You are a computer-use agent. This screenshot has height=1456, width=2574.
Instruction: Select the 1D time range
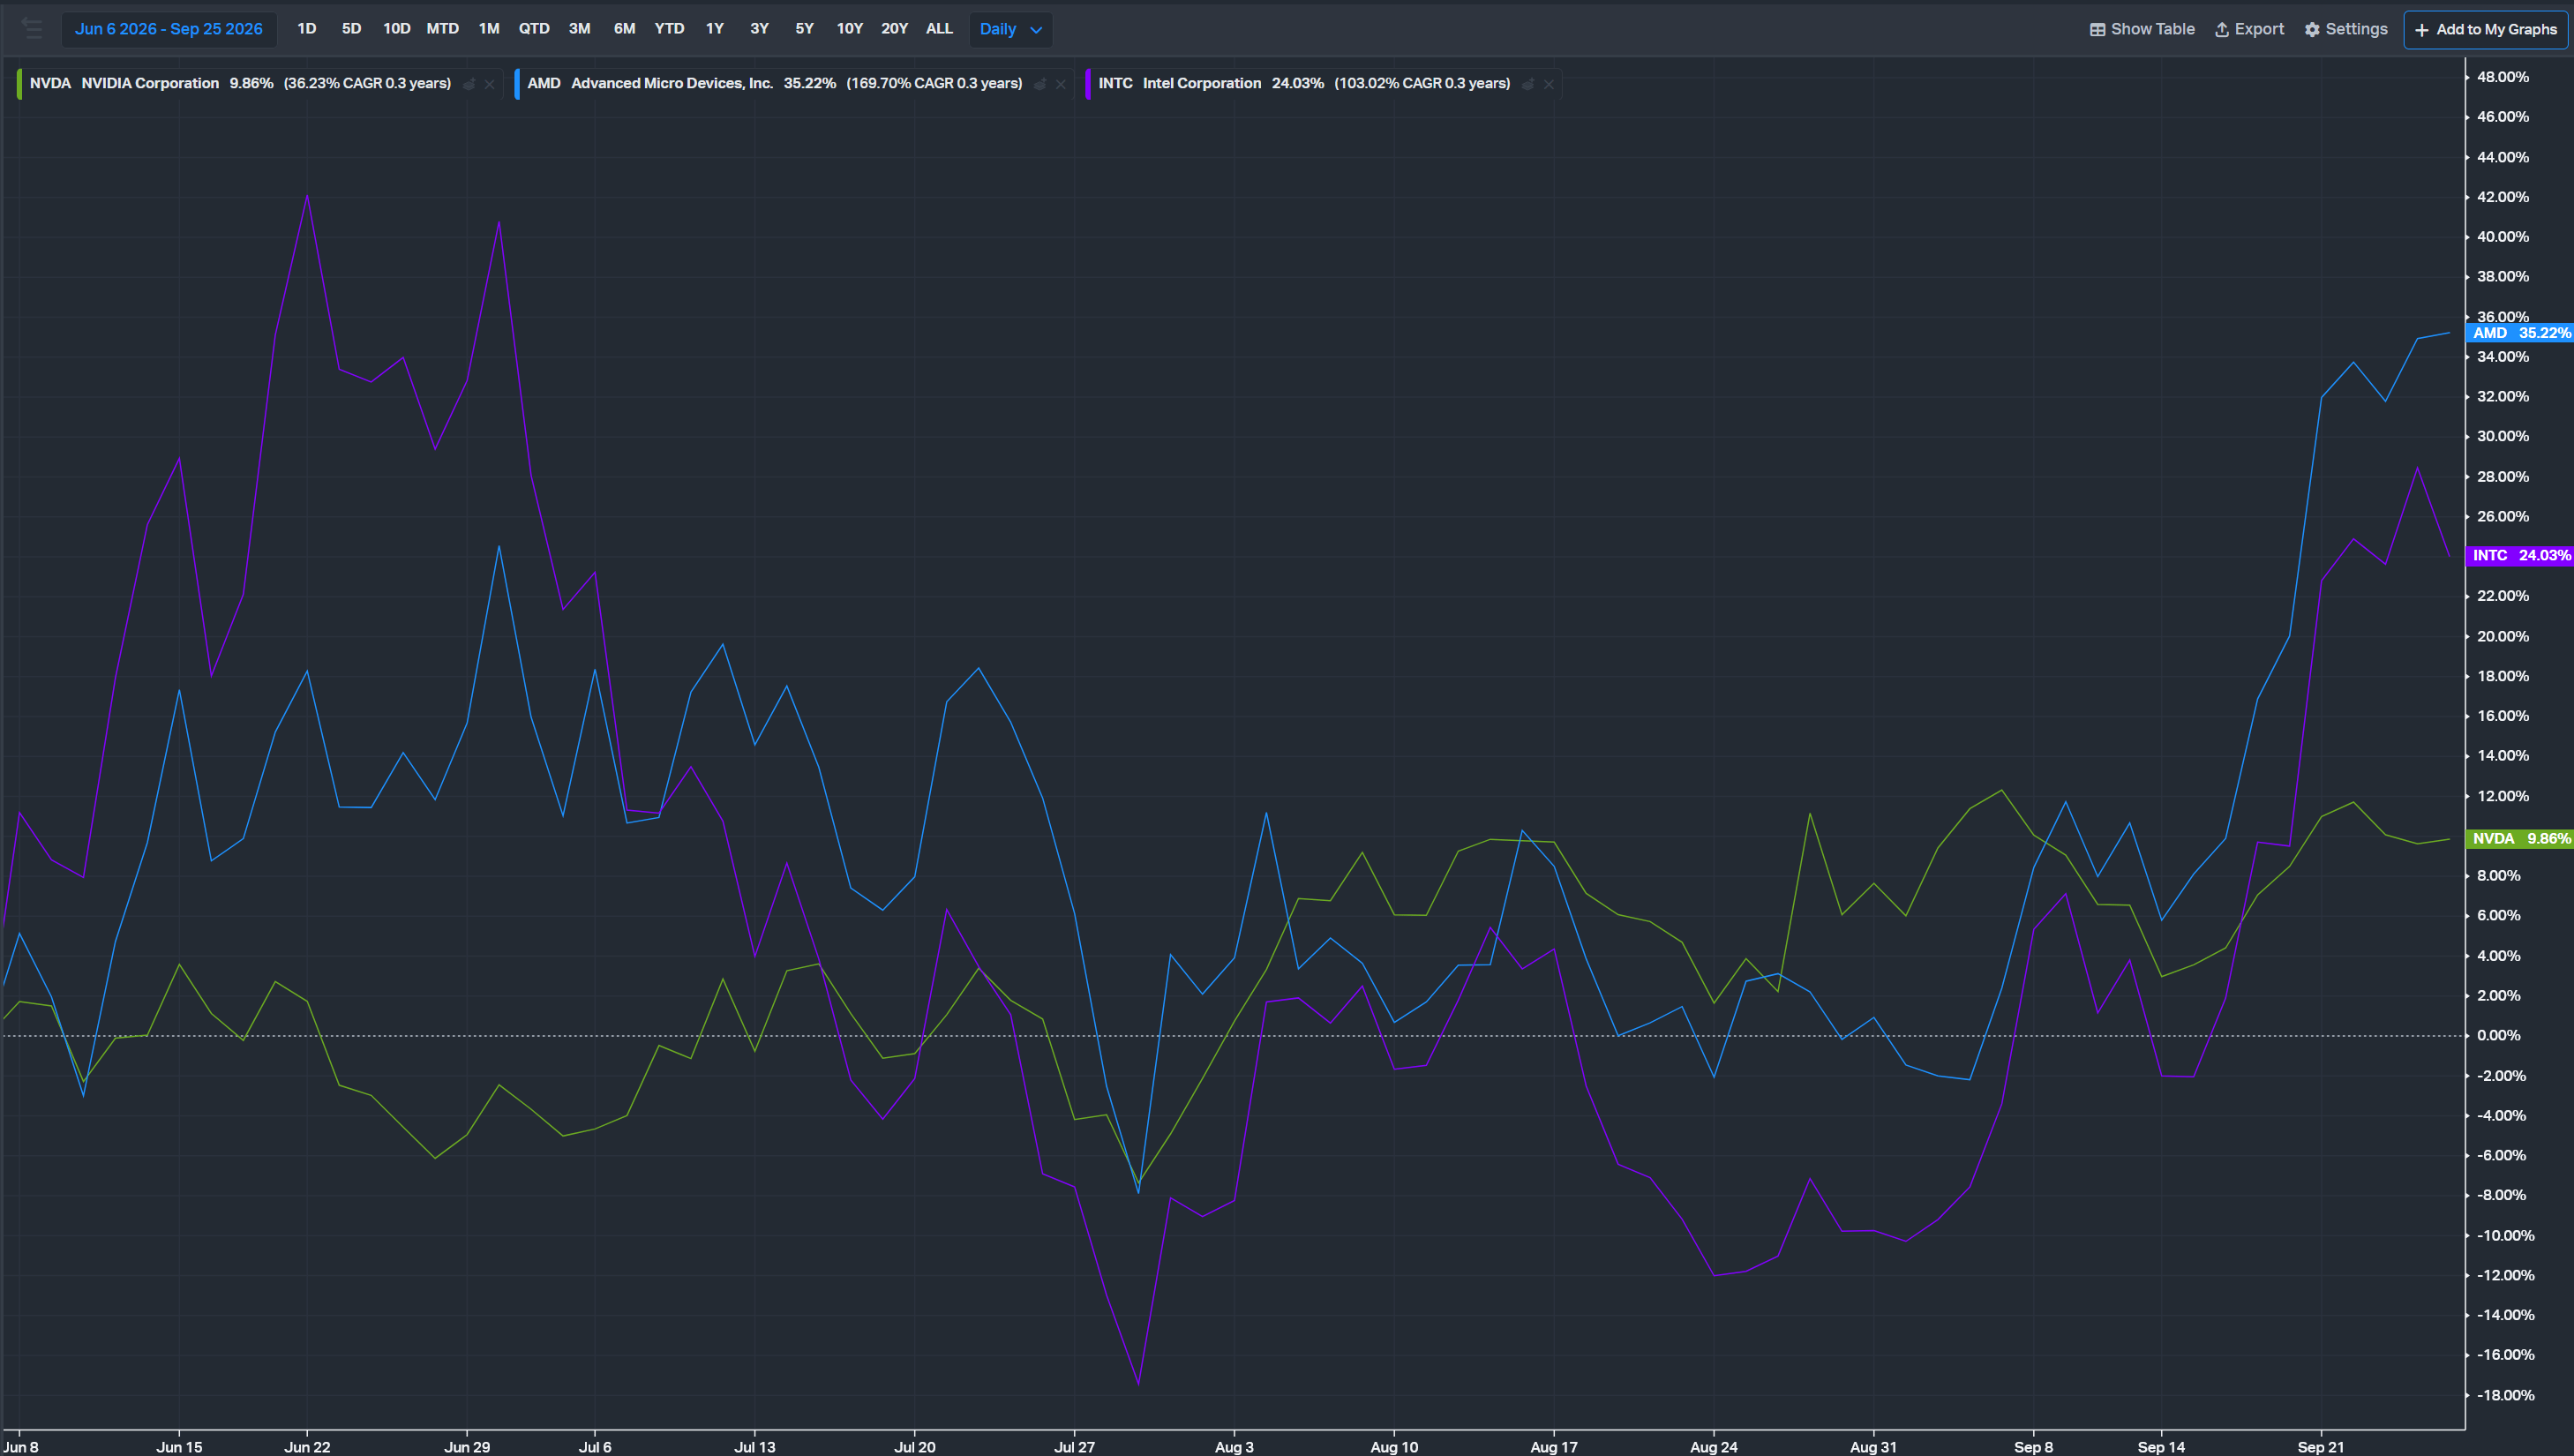coord(307,29)
